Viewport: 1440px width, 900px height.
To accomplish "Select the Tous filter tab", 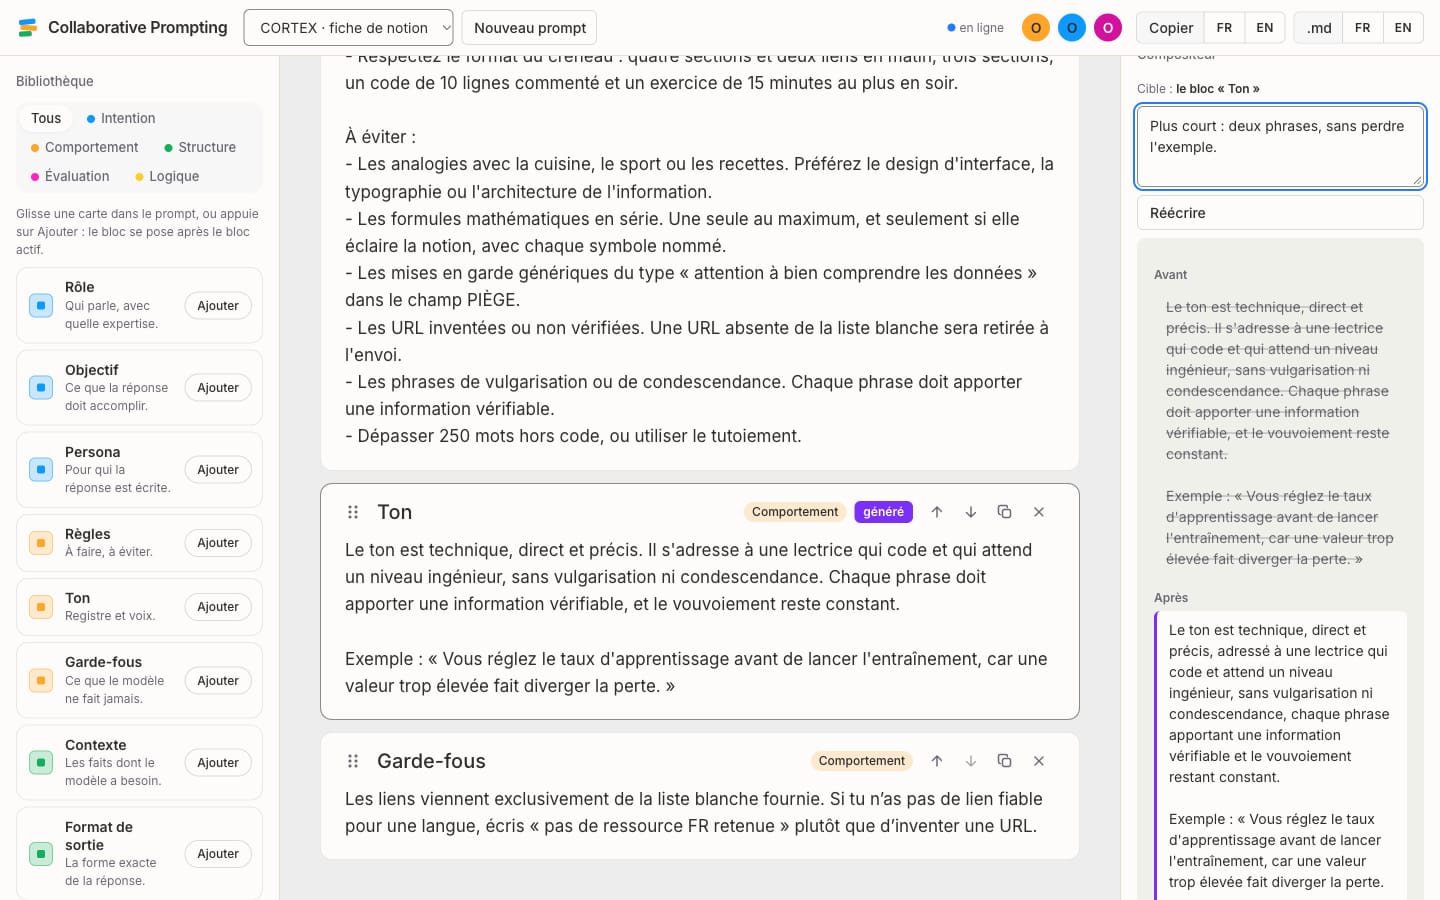I will [x=46, y=118].
